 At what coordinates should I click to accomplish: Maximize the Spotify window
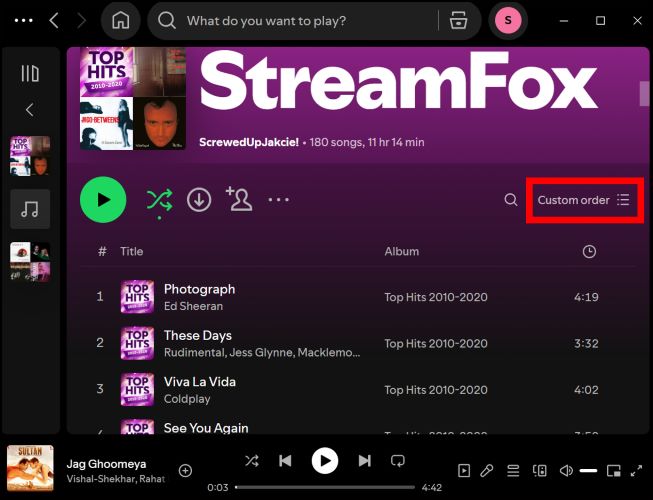point(601,20)
